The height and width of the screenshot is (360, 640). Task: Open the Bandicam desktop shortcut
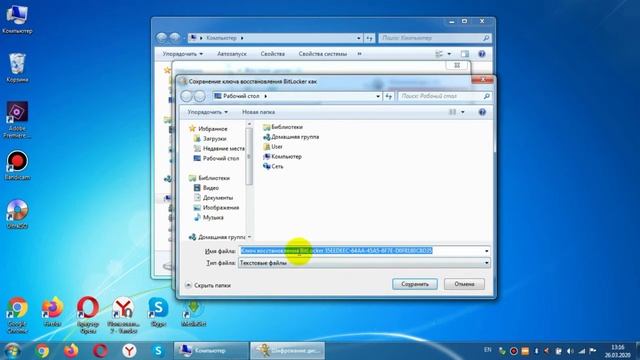pos(17,165)
